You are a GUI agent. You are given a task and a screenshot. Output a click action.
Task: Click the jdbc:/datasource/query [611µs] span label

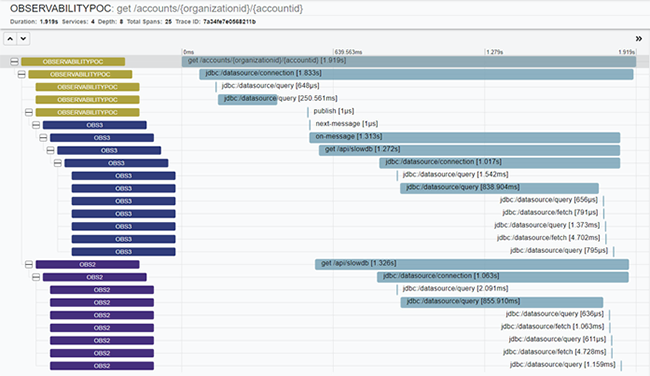pos(558,339)
